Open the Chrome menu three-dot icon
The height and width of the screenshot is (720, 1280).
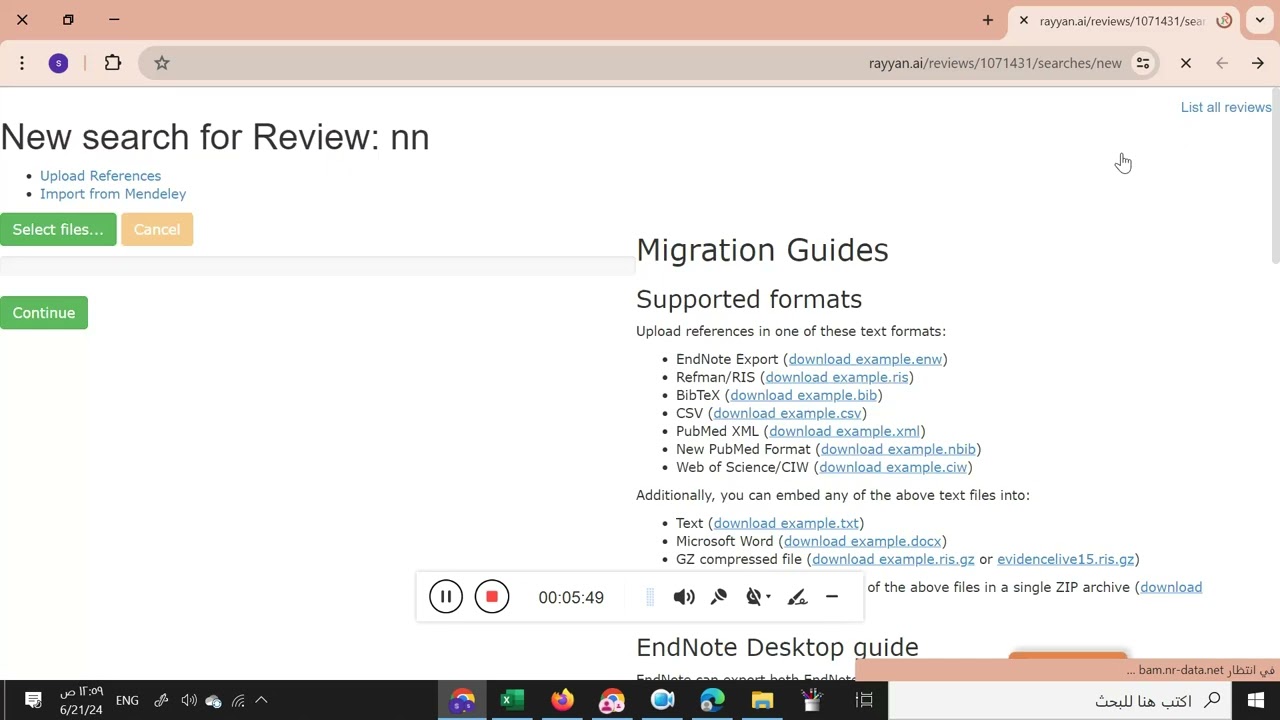[22, 63]
